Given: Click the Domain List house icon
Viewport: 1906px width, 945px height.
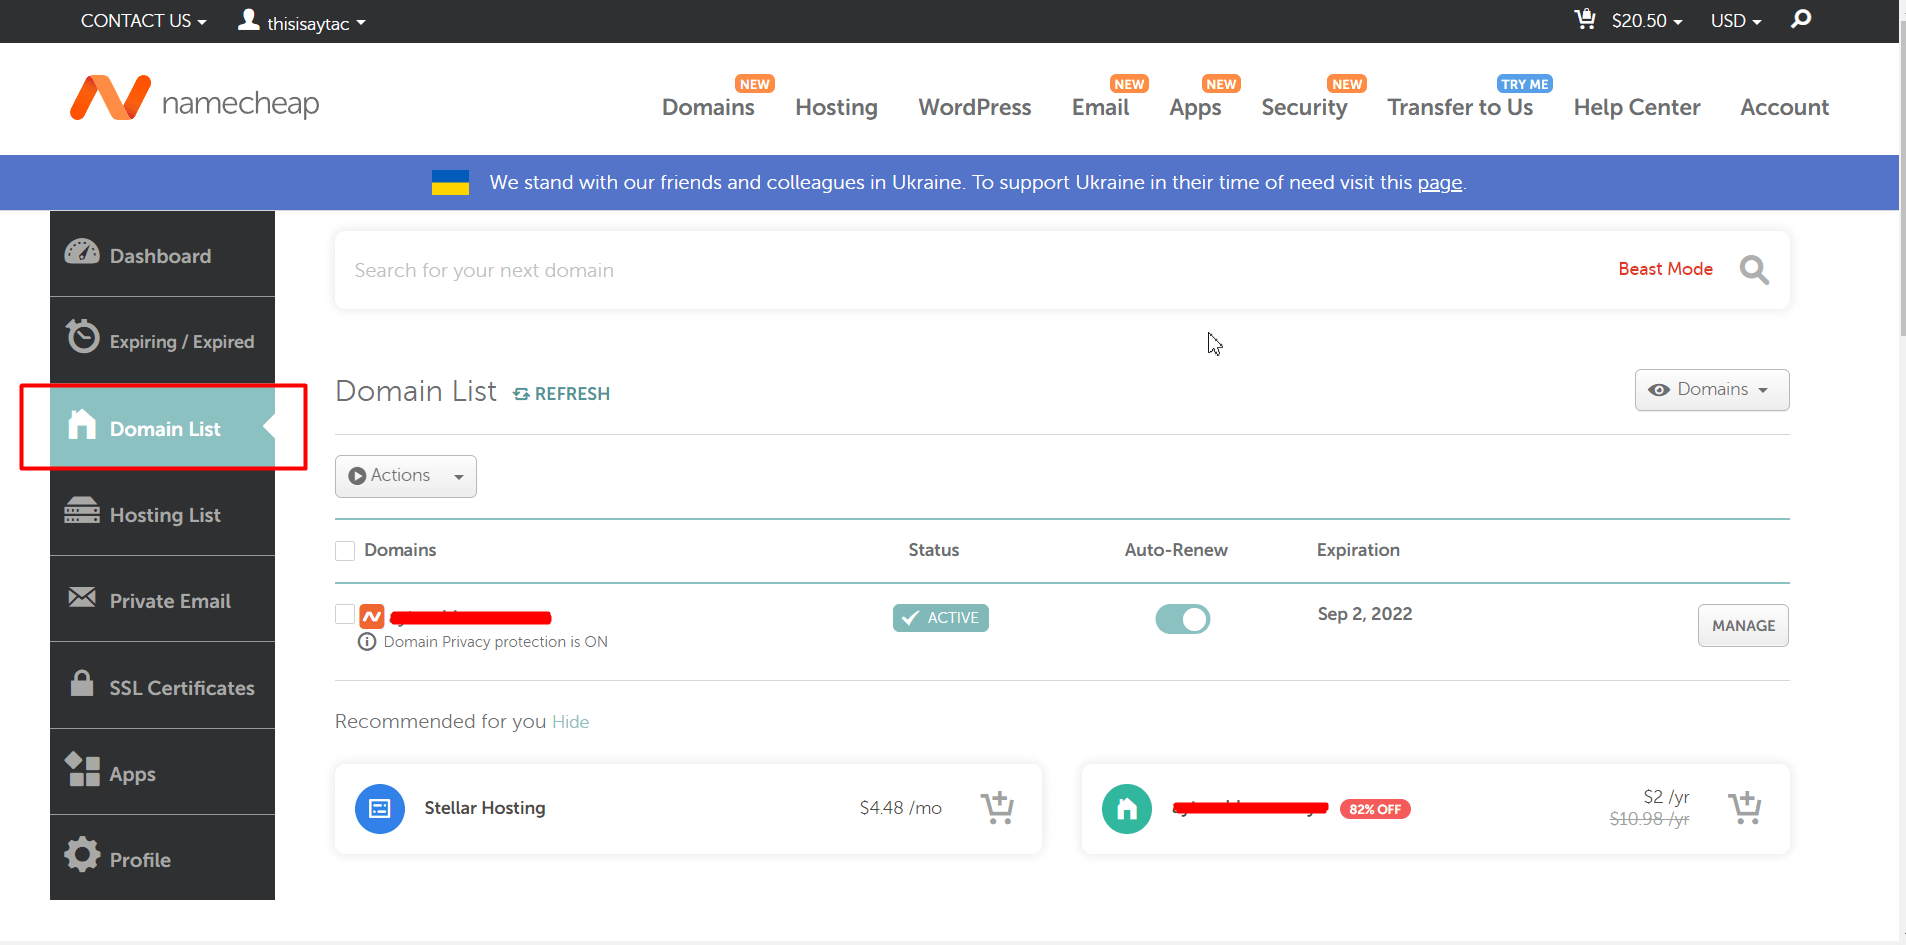Looking at the screenshot, I should coord(82,425).
